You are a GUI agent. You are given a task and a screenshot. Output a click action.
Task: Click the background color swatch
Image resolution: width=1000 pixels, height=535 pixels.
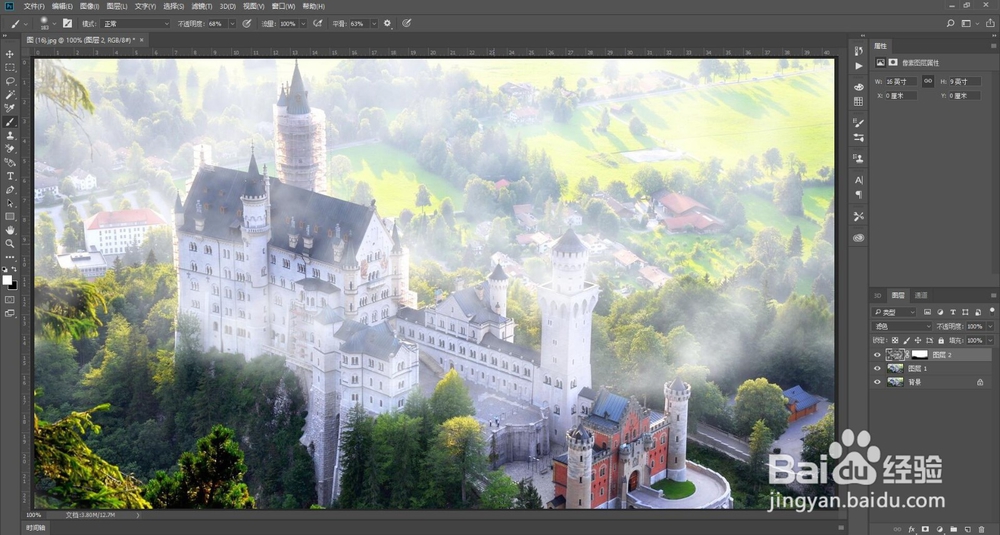[13, 285]
